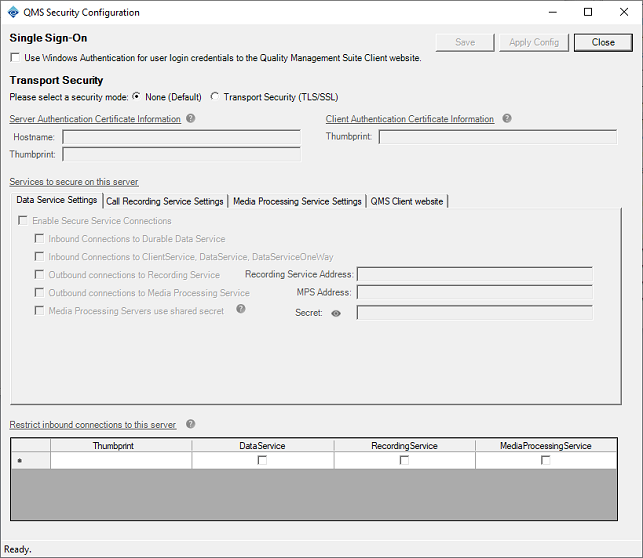
Task: Click Client Authentication Certificate Information label
Action: coord(410,119)
